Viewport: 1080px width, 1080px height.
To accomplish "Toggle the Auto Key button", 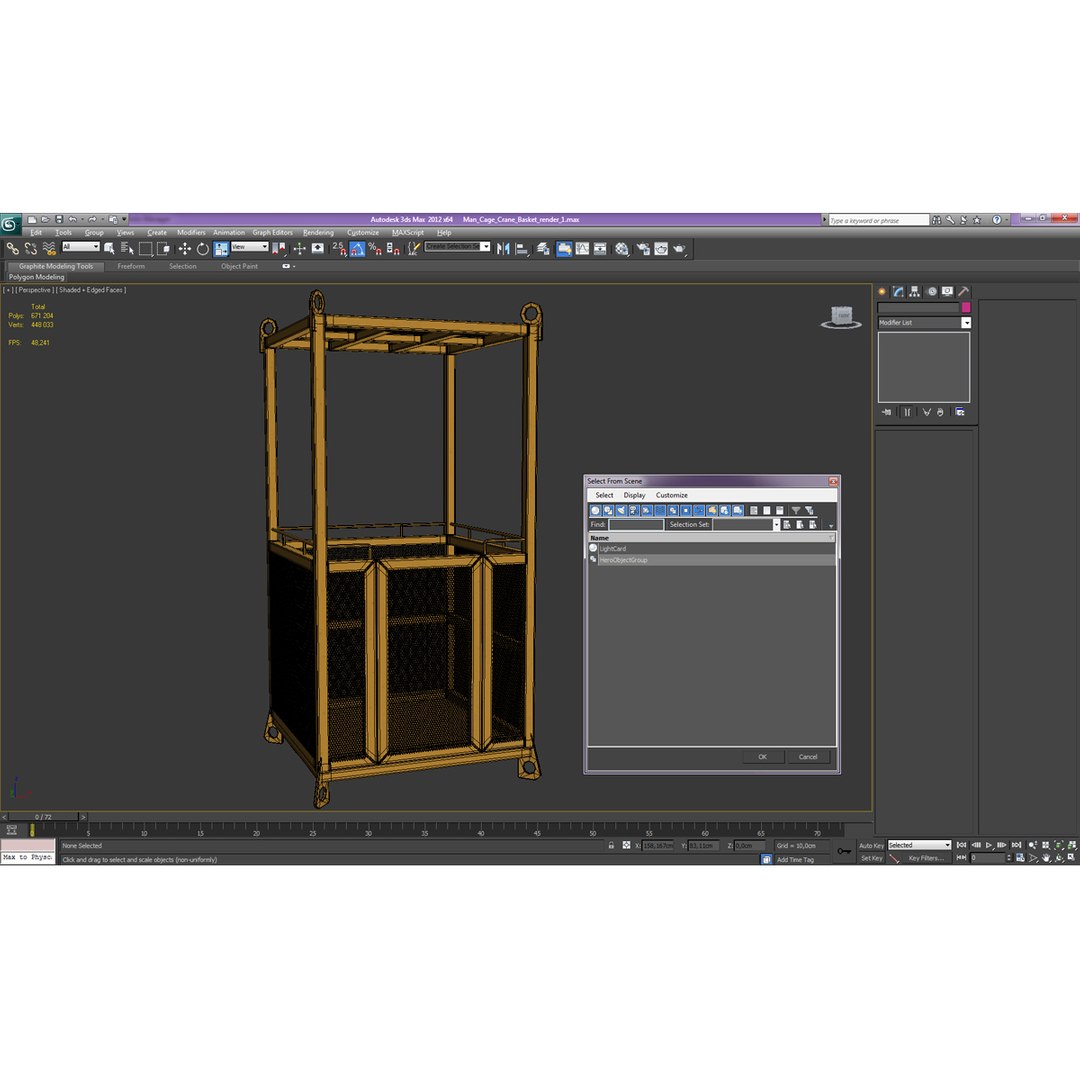I will (x=871, y=845).
